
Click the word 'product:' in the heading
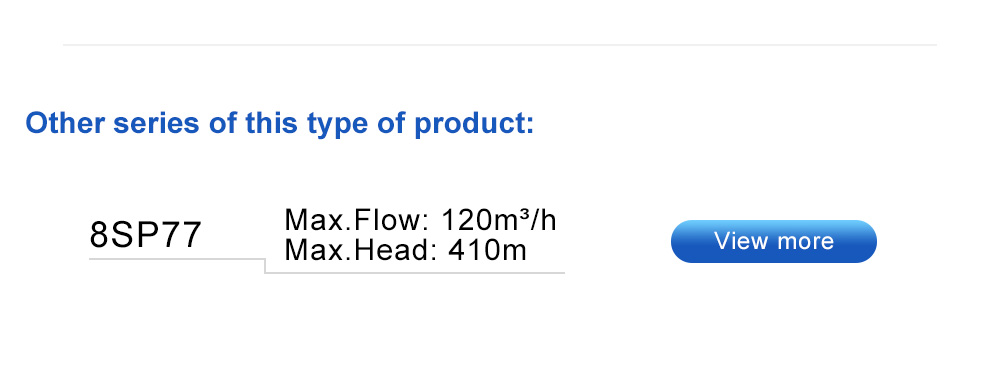(x=474, y=123)
